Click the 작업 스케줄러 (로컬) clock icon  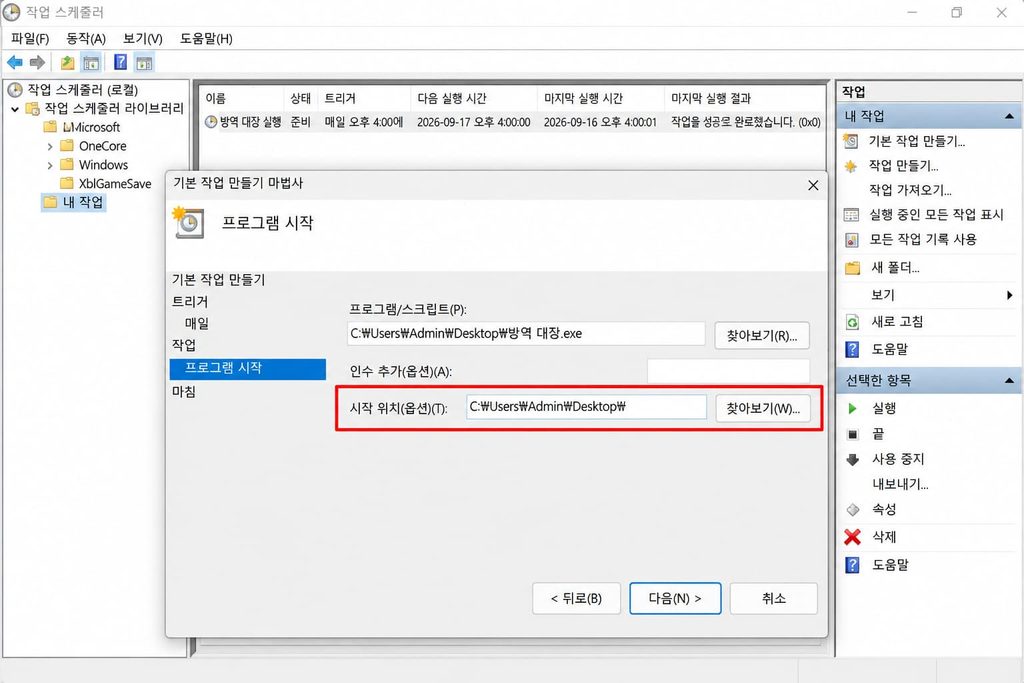(15, 89)
